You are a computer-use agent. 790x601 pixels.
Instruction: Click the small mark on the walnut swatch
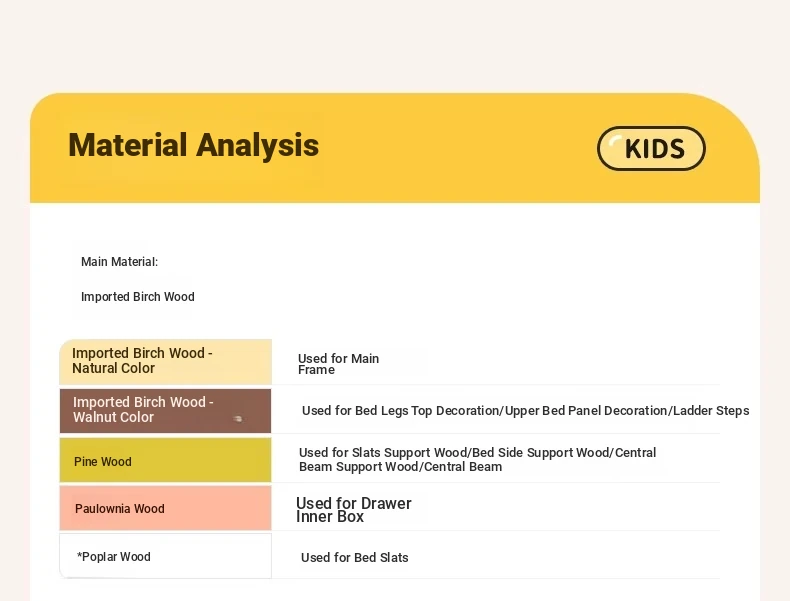pos(238,419)
